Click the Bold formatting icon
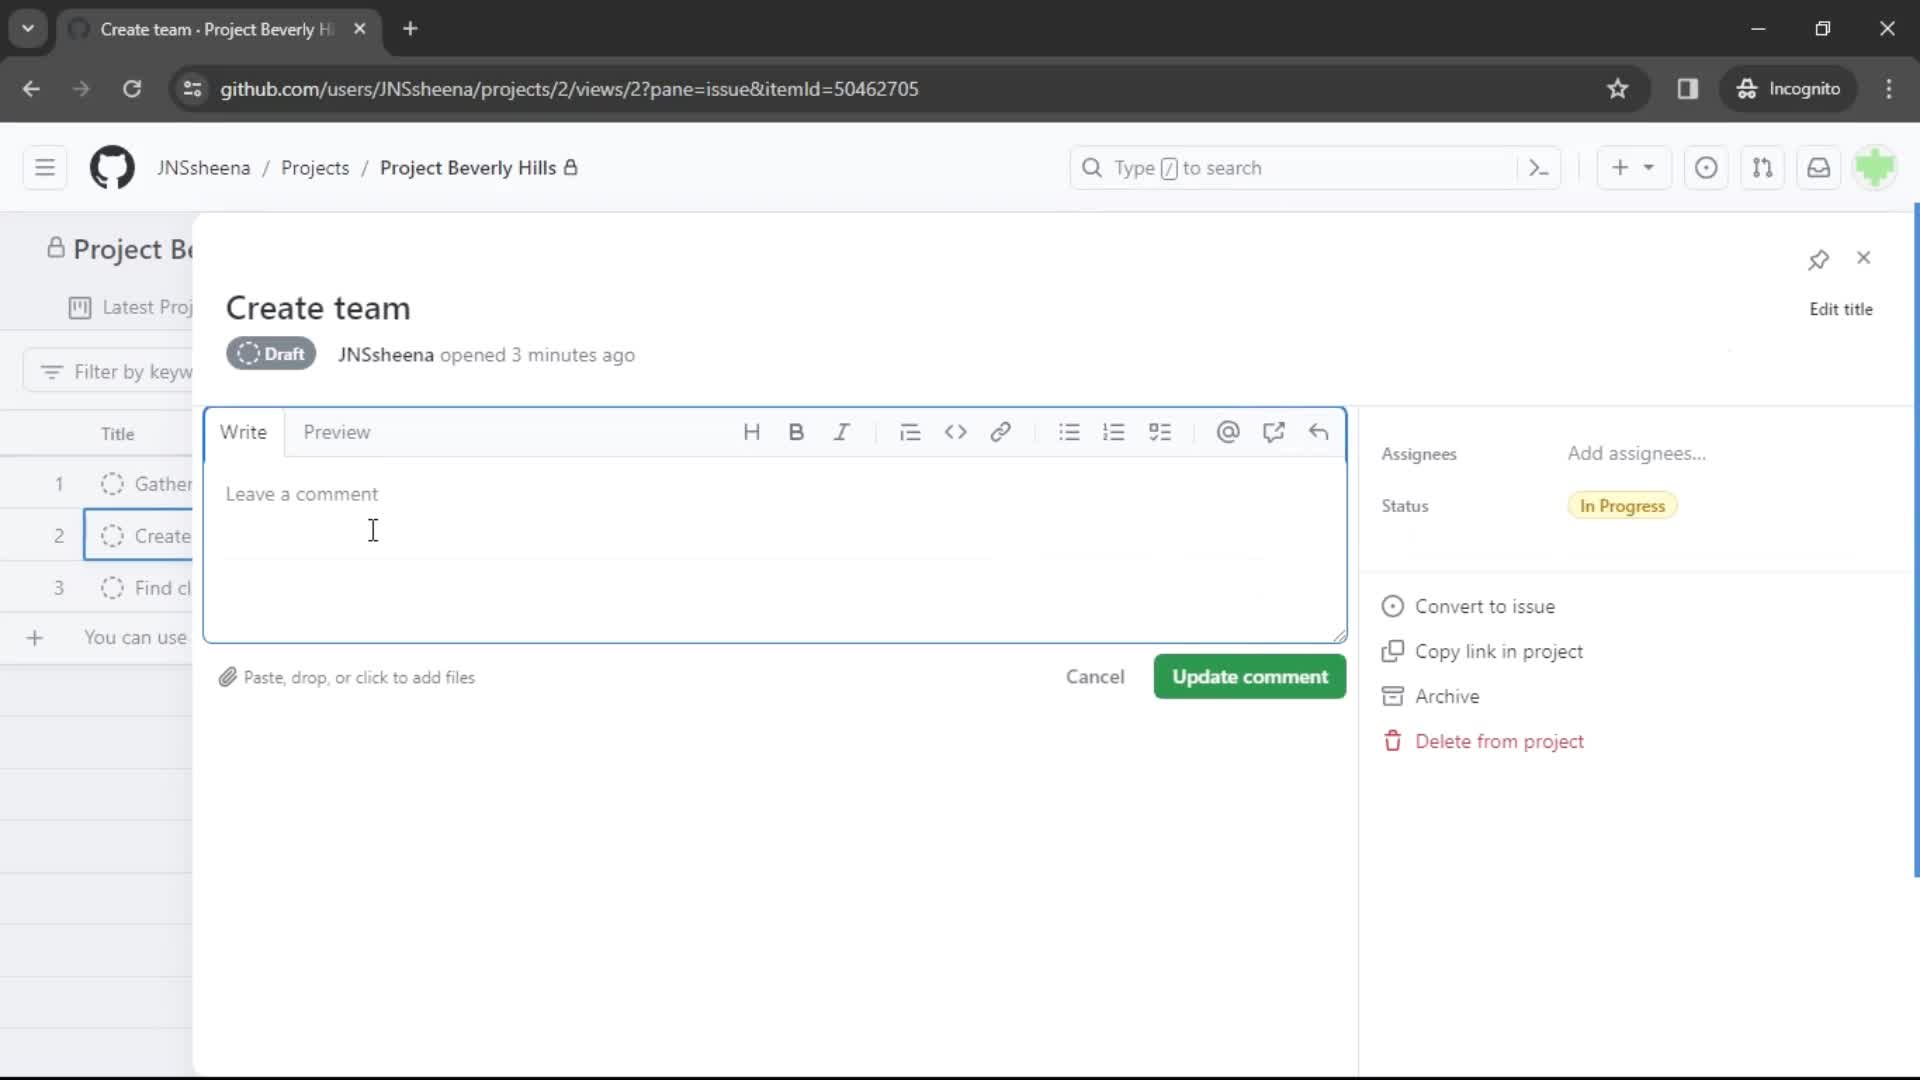This screenshot has height=1080, width=1920. (796, 431)
